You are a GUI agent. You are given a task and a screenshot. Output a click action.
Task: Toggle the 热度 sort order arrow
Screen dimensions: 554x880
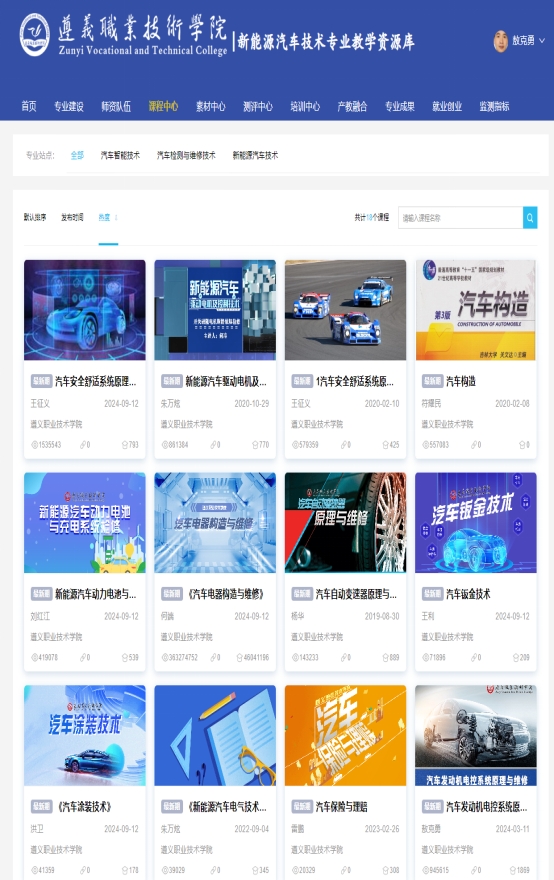click(x=116, y=218)
